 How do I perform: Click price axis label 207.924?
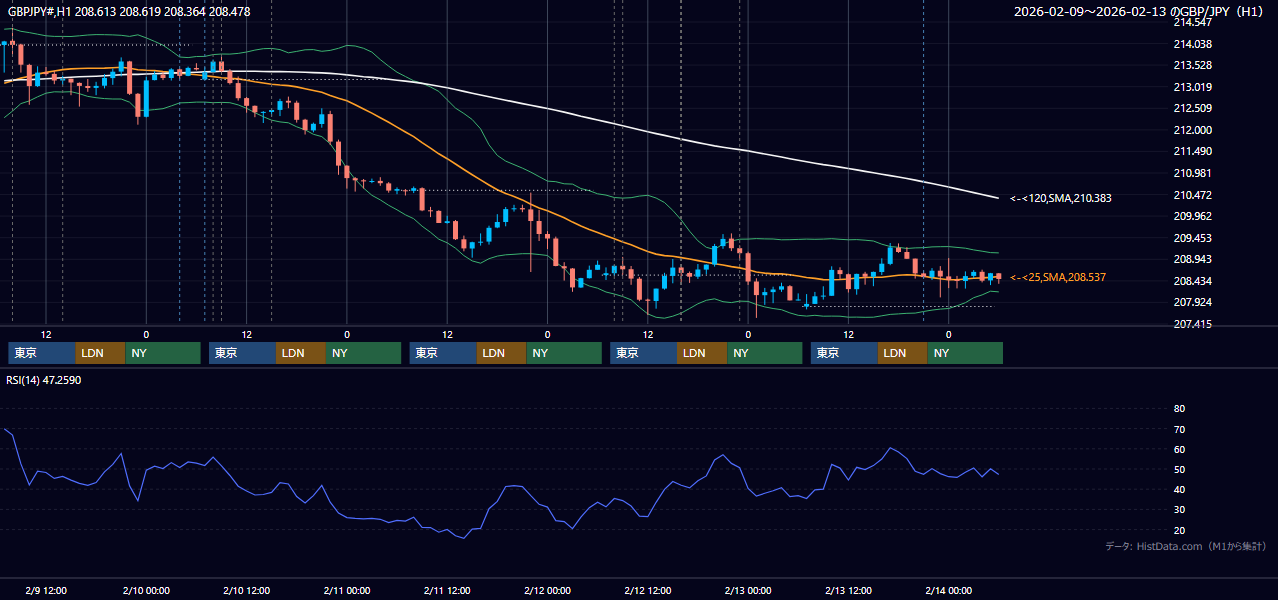click(1192, 302)
